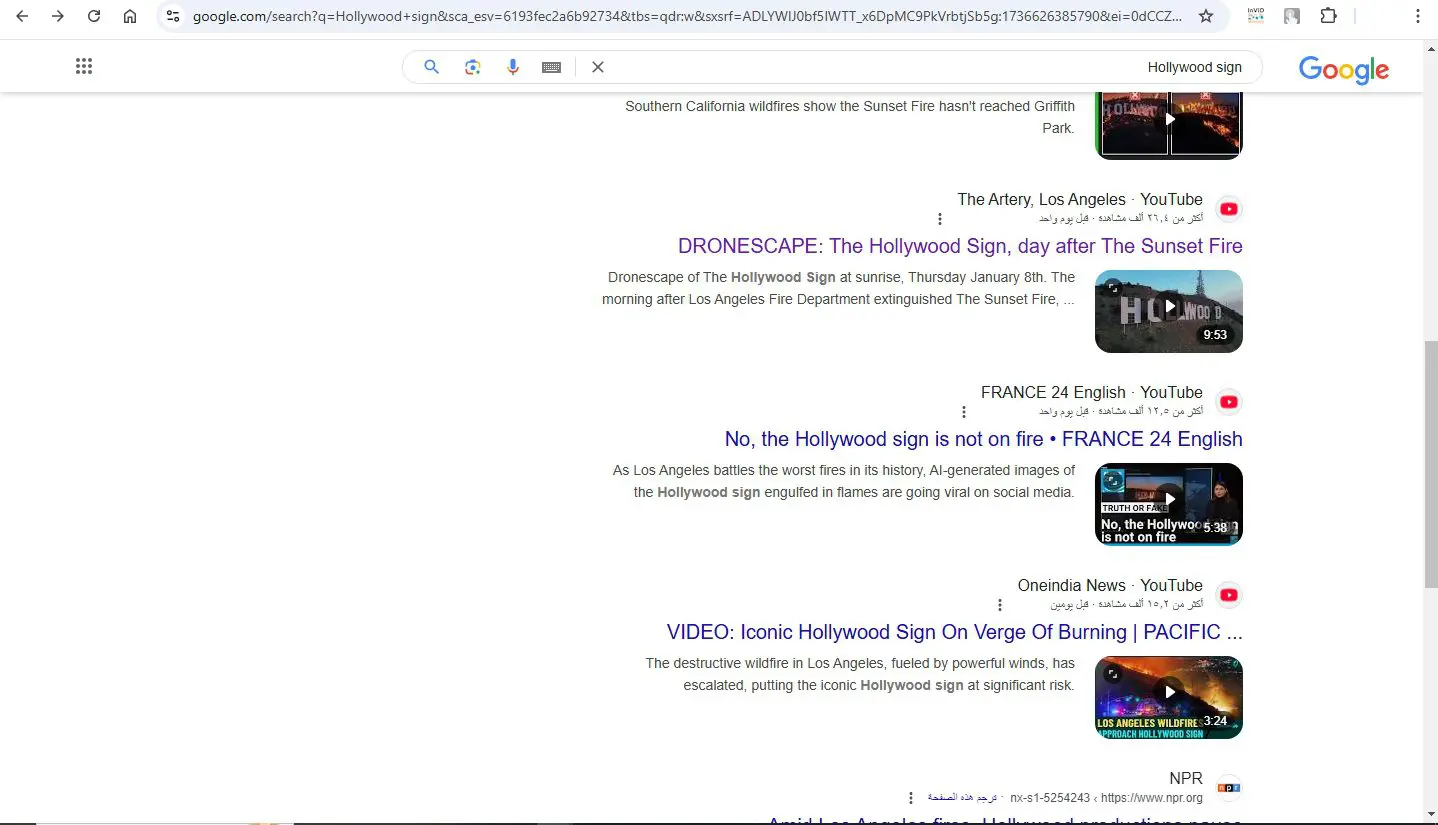The image size is (1438, 825).
Task: Click the page's vertical scrollbar thumb
Action: pyautogui.click(x=1430, y=463)
